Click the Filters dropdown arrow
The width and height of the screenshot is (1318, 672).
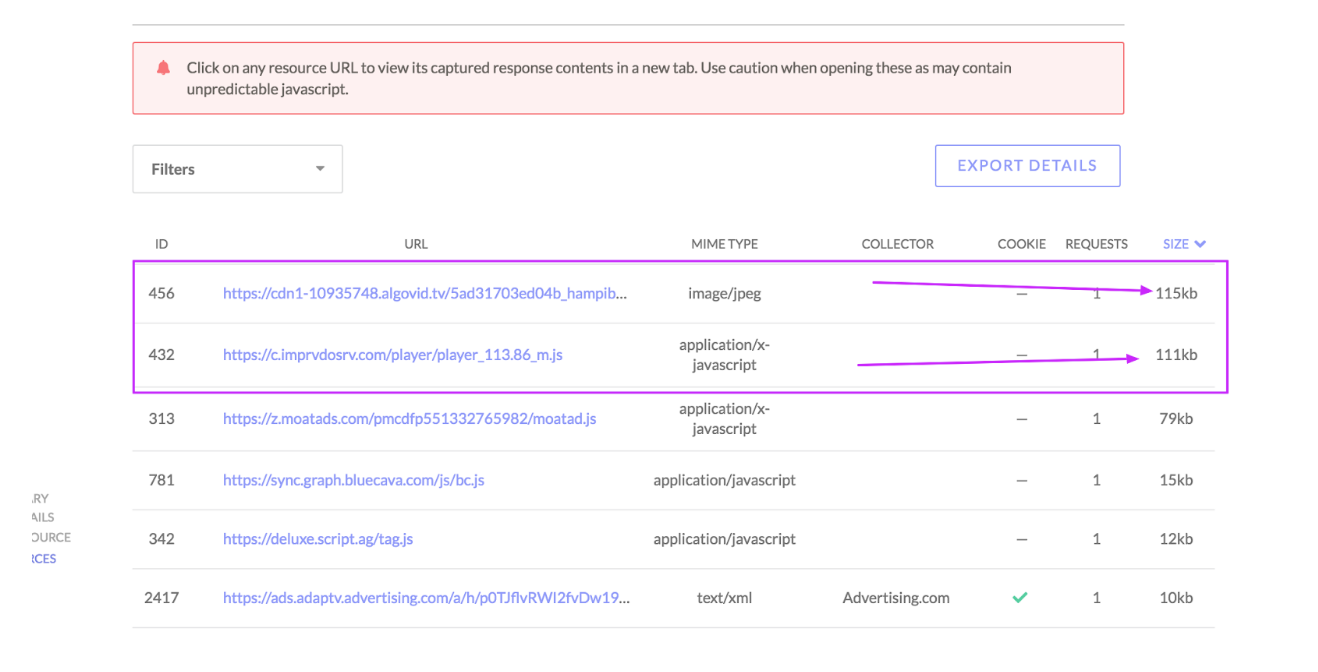[x=320, y=169]
